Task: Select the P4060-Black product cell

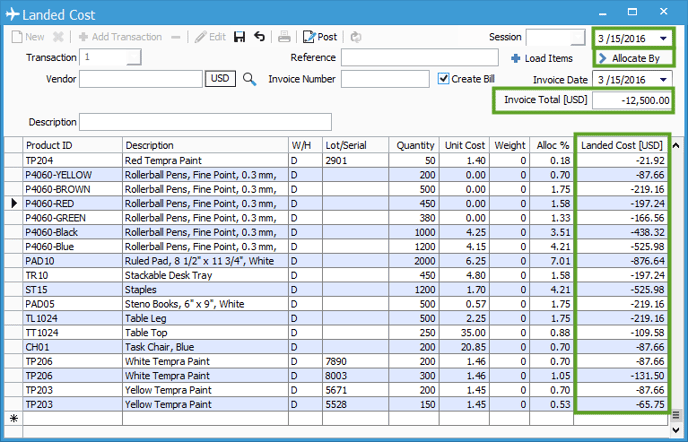Action: tap(72, 232)
